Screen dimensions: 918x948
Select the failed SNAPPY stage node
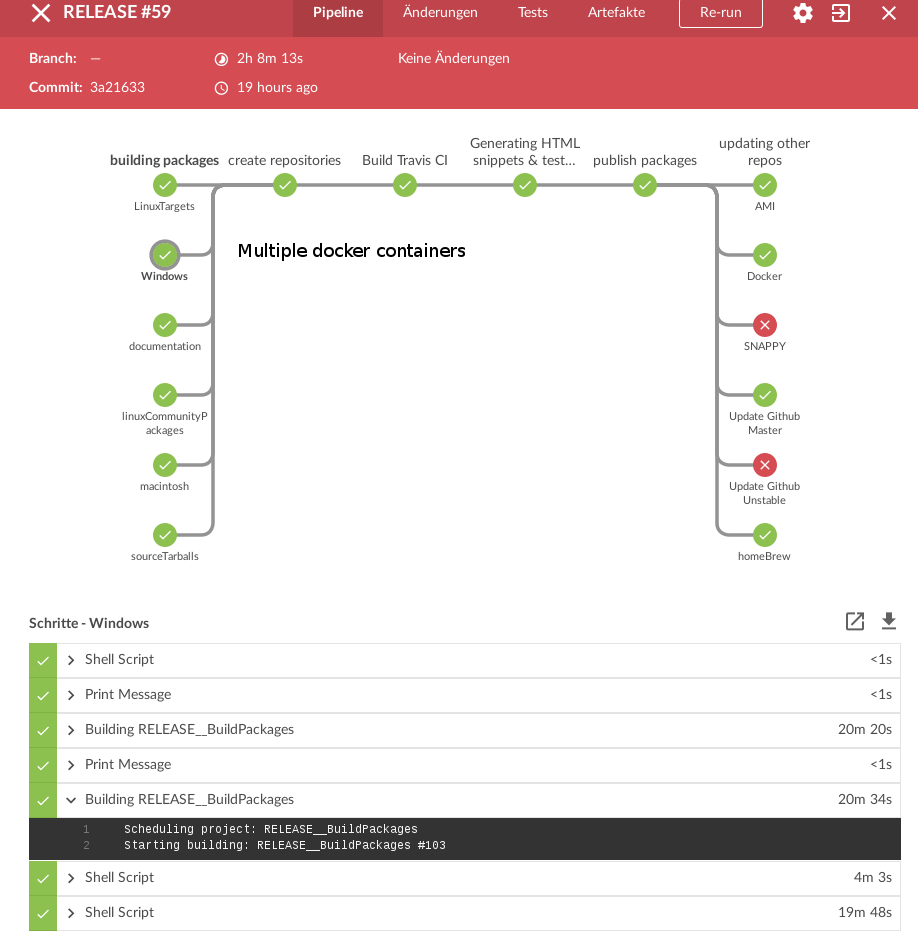(x=765, y=325)
